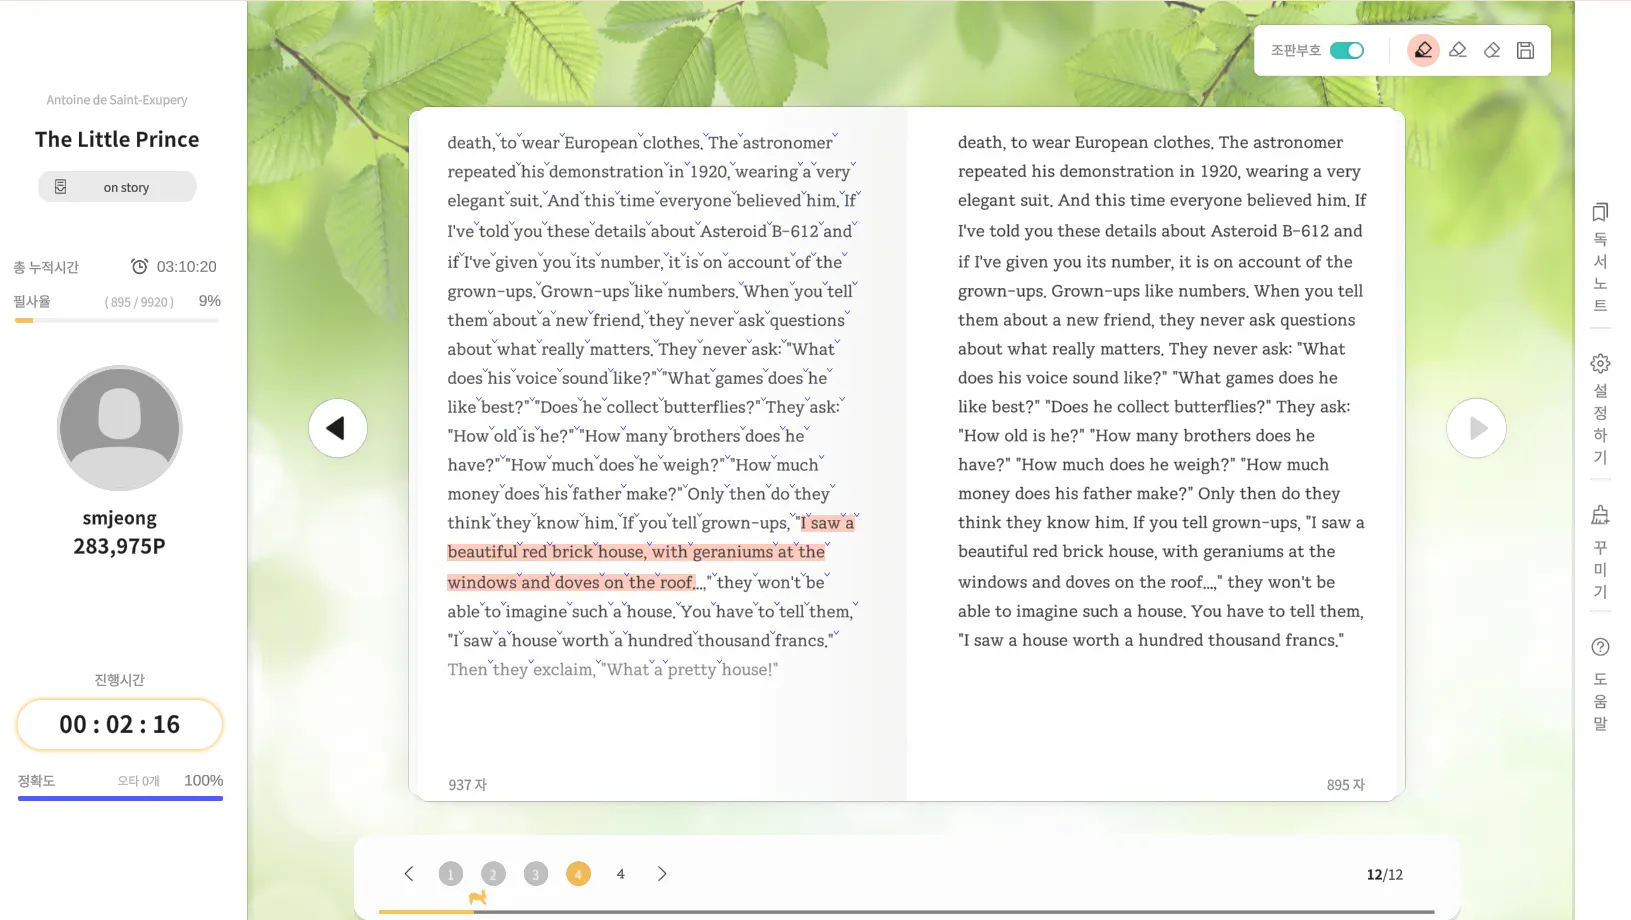
Task: Click author name Antoine de Saint-Exupery
Action: [117, 100]
